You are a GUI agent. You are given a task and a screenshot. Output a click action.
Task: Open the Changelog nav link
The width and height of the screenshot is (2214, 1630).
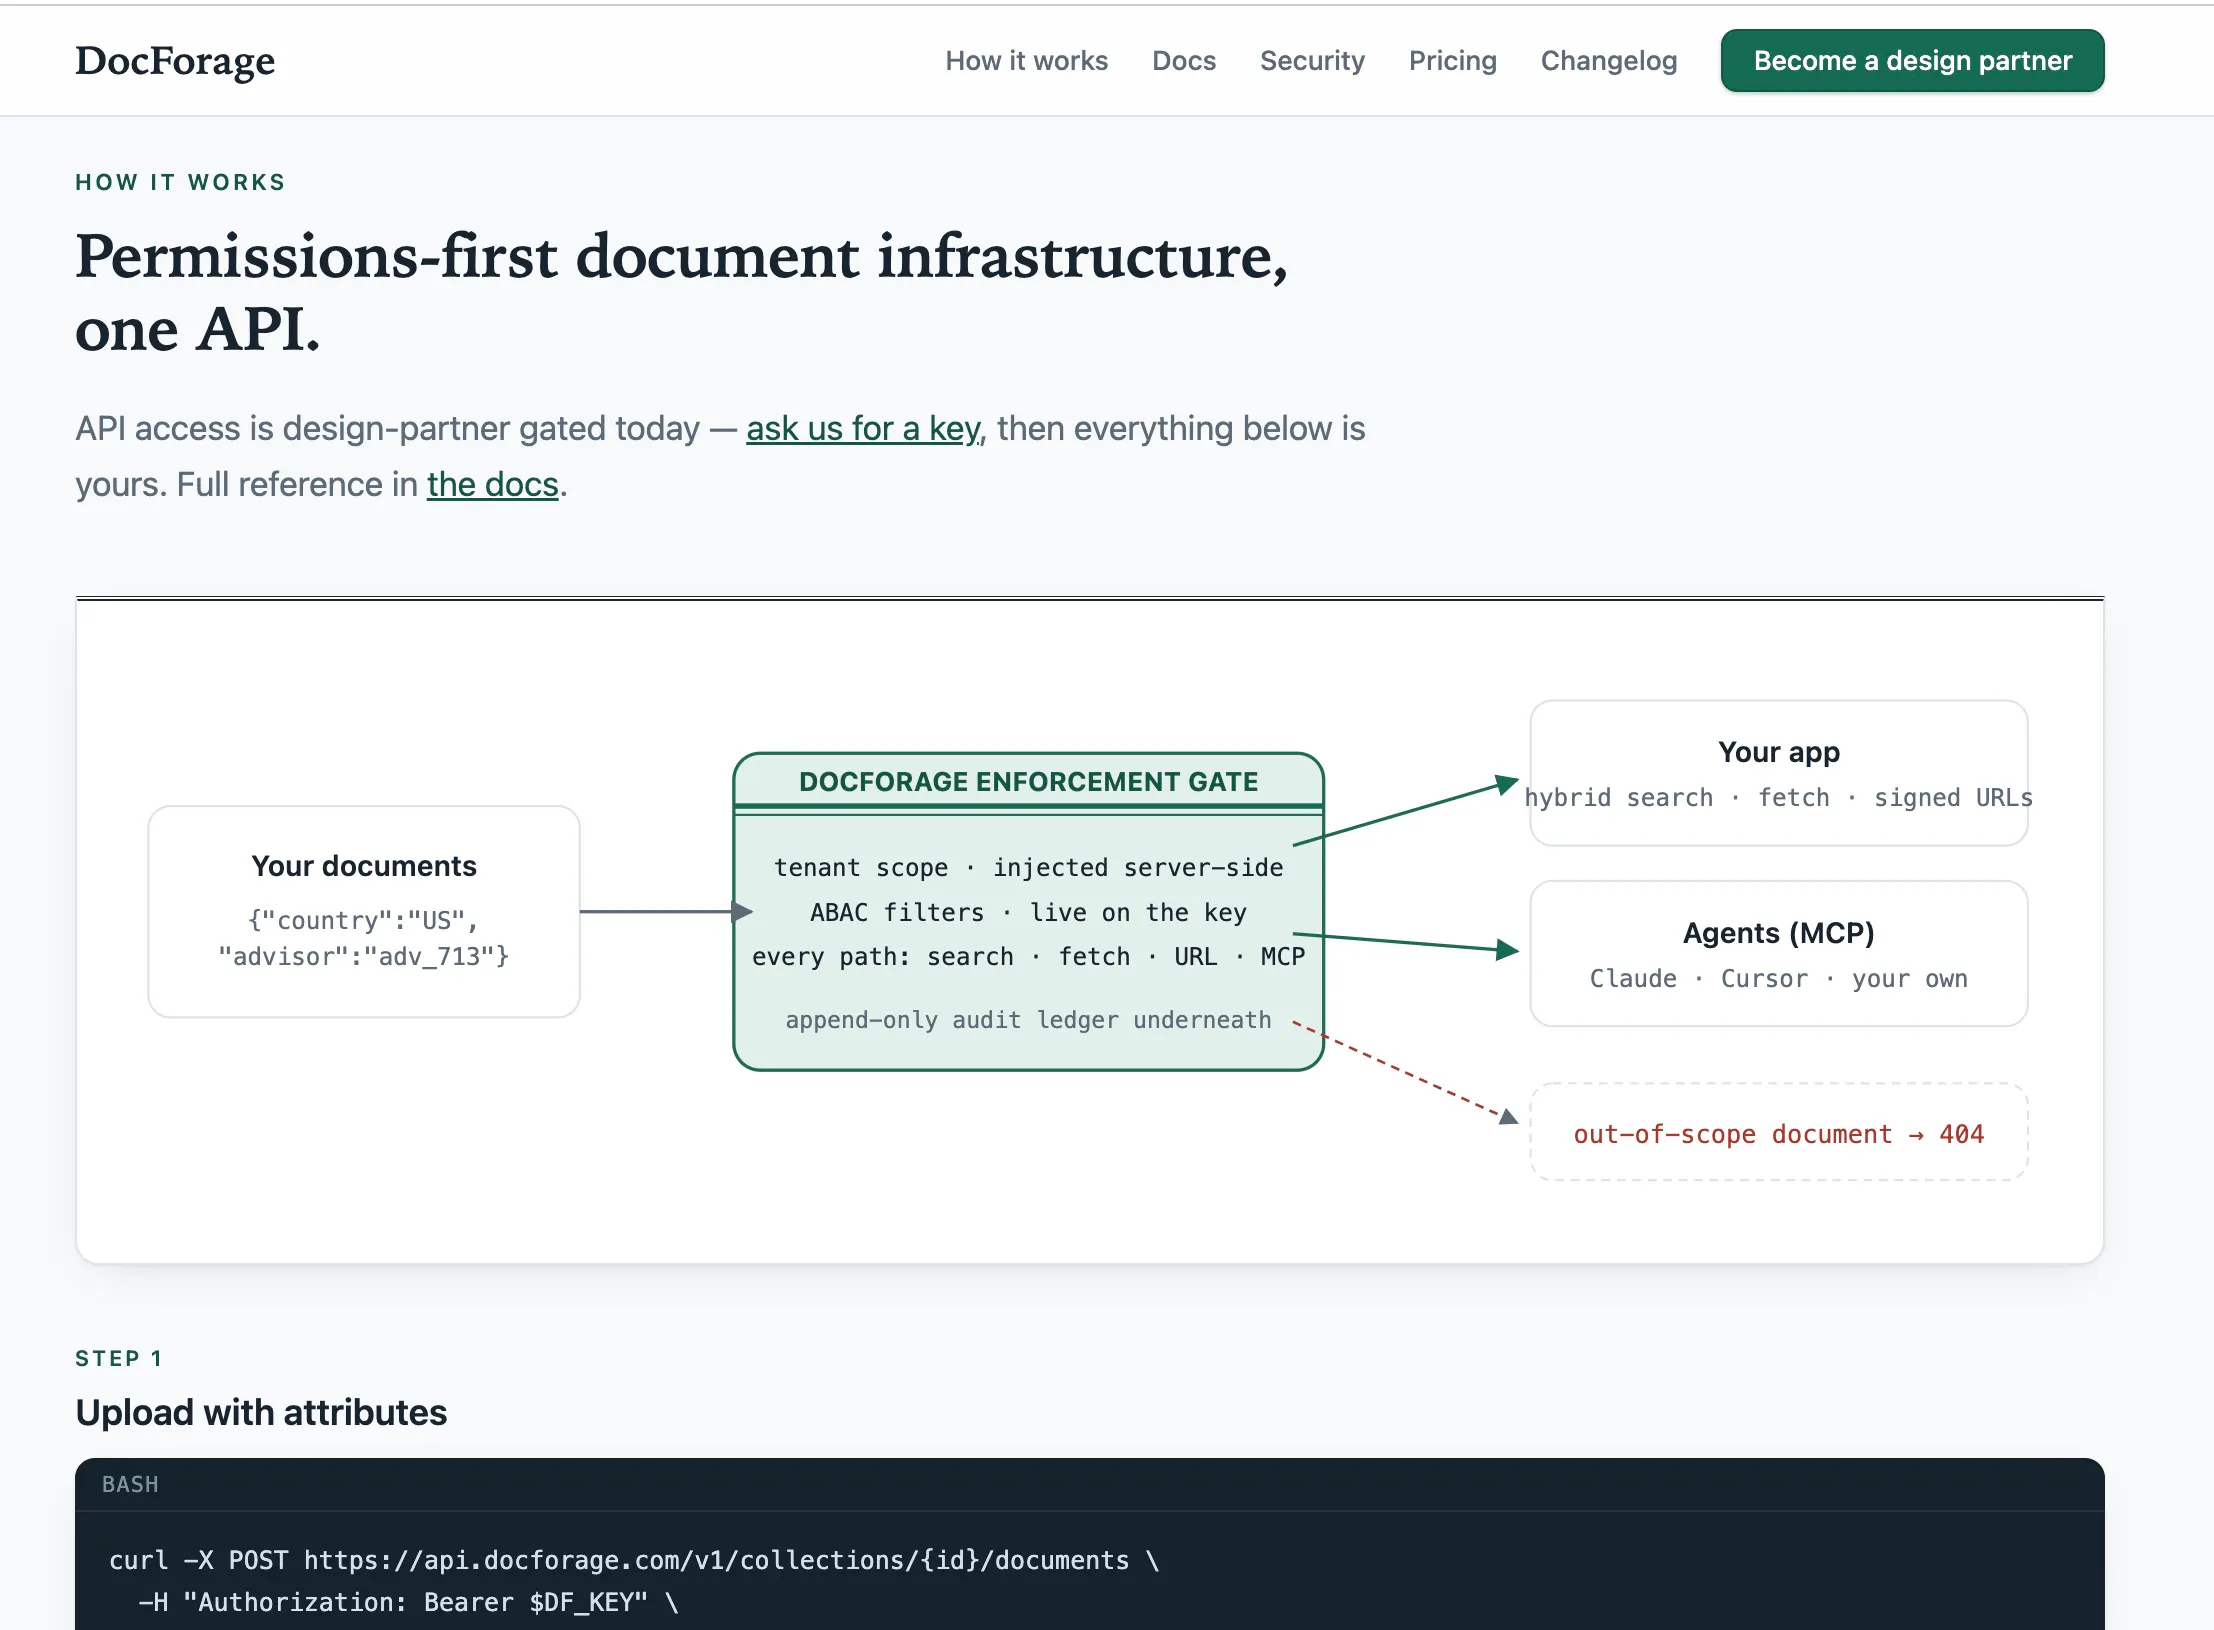(1608, 61)
